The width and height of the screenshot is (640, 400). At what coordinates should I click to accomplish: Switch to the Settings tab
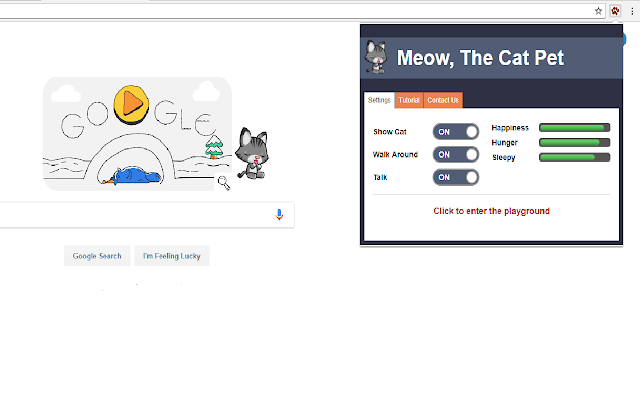(x=379, y=100)
